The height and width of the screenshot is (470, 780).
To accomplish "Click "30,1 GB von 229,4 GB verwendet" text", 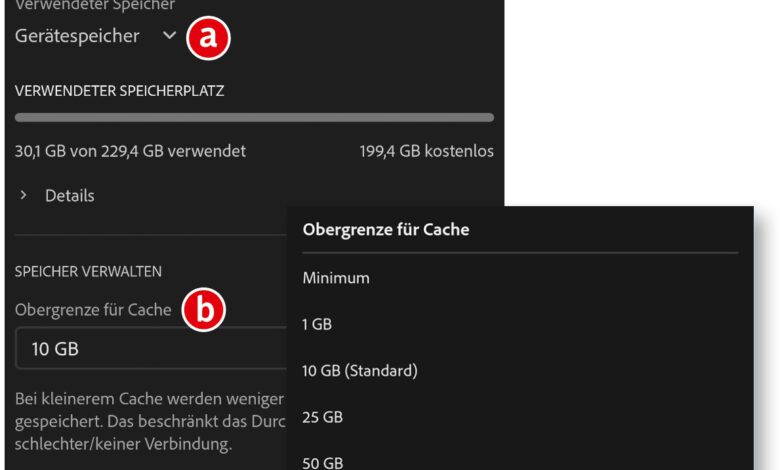I will coord(130,152).
